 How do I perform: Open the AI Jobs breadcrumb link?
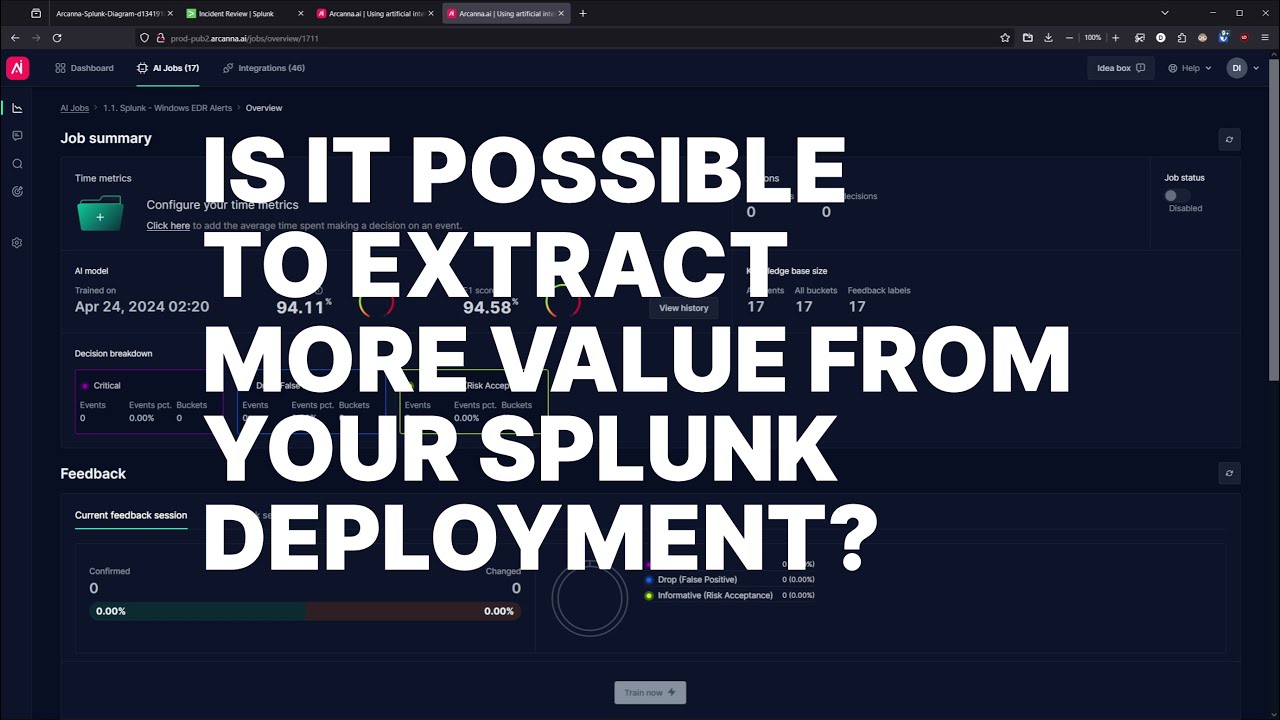click(x=74, y=108)
